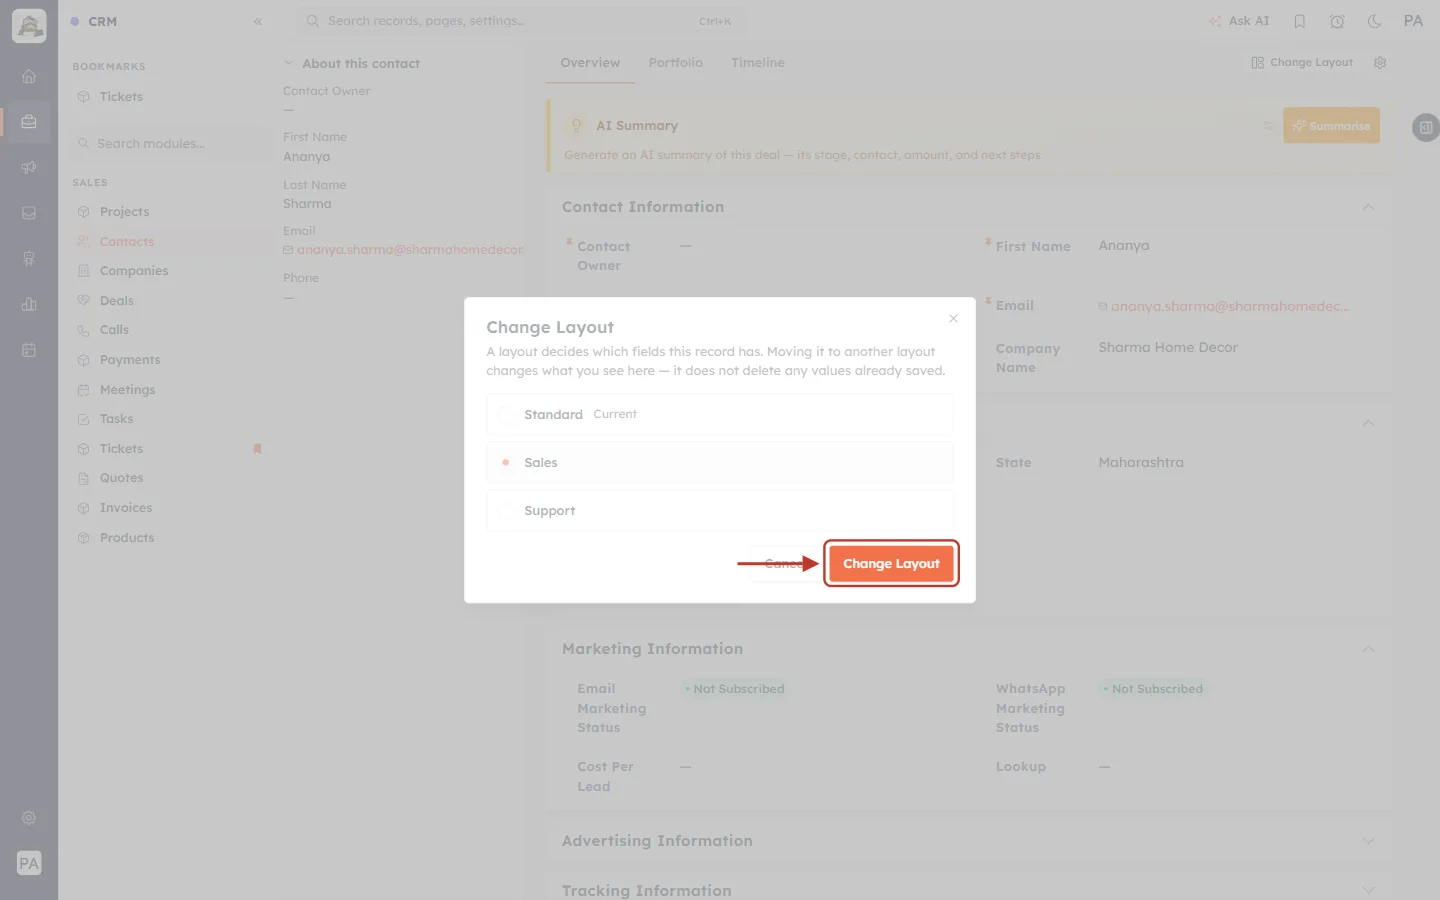Open the PA profile avatar in the top bar
1440x900 pixels.
1413,21
